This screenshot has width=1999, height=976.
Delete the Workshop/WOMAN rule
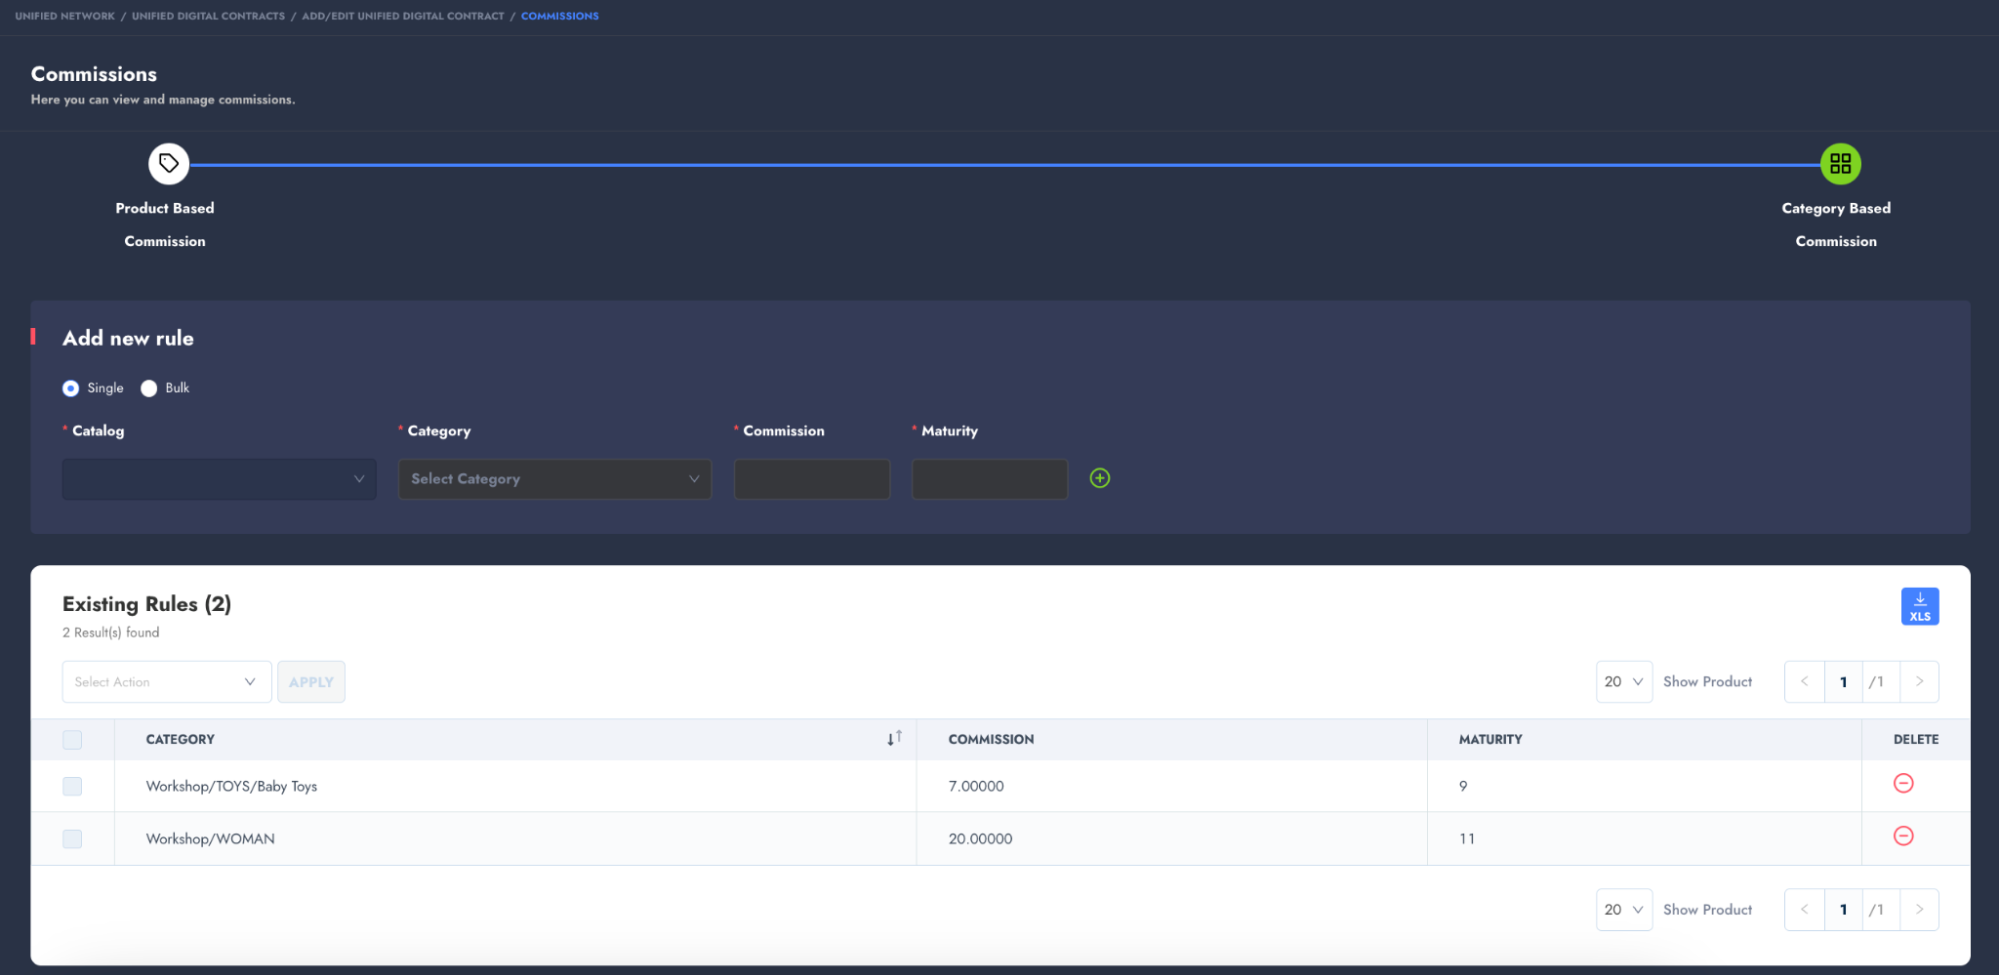pos(1902,837)
